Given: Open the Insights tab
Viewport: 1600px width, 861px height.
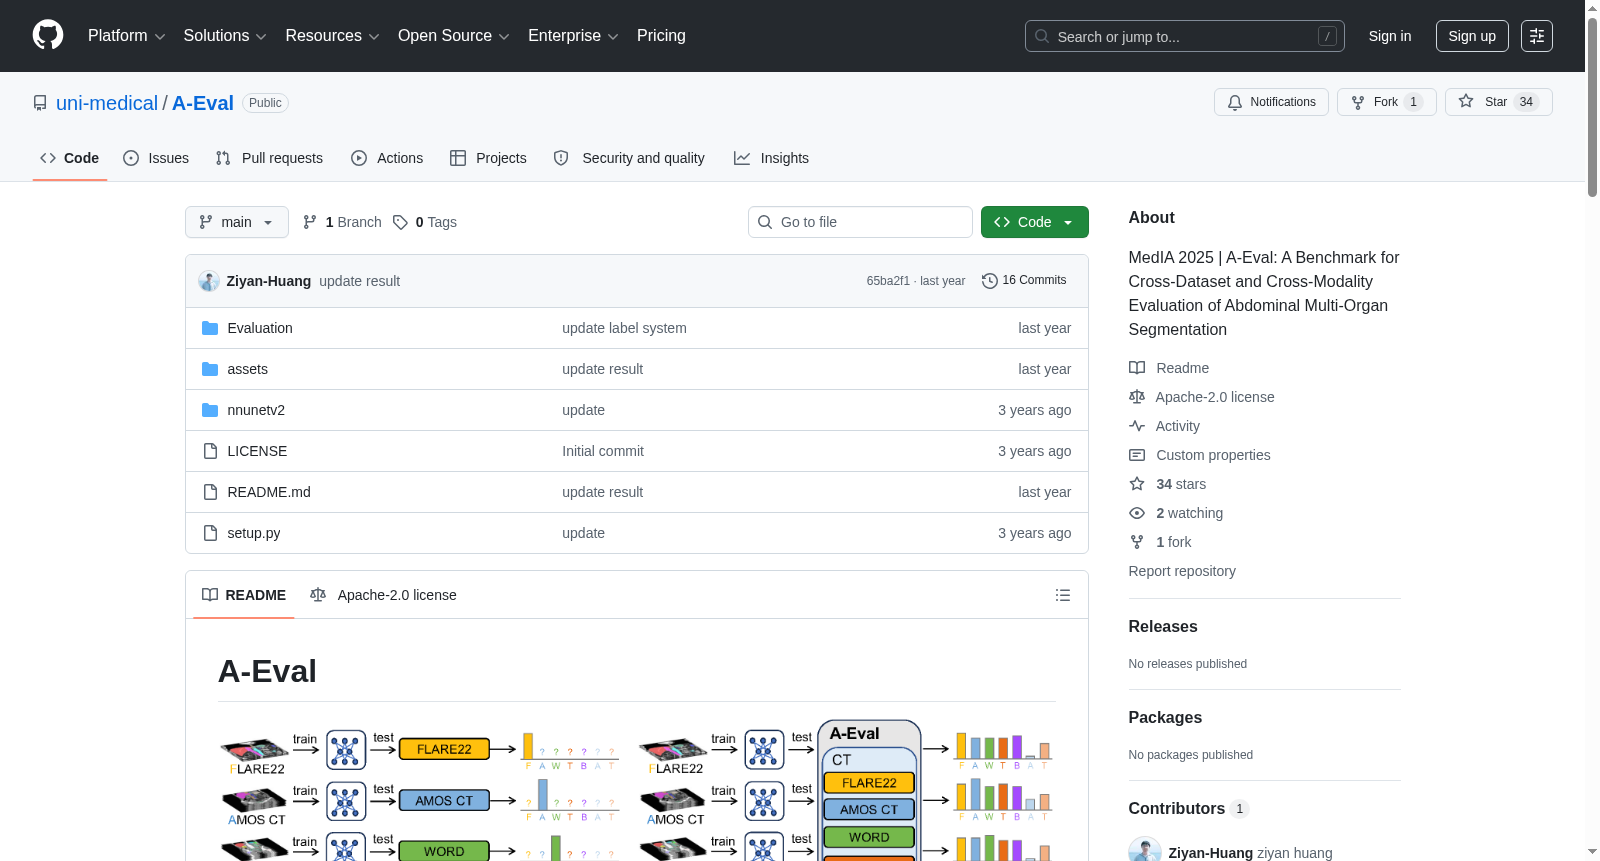Looking at the screenshot, I should pos(771,158).
